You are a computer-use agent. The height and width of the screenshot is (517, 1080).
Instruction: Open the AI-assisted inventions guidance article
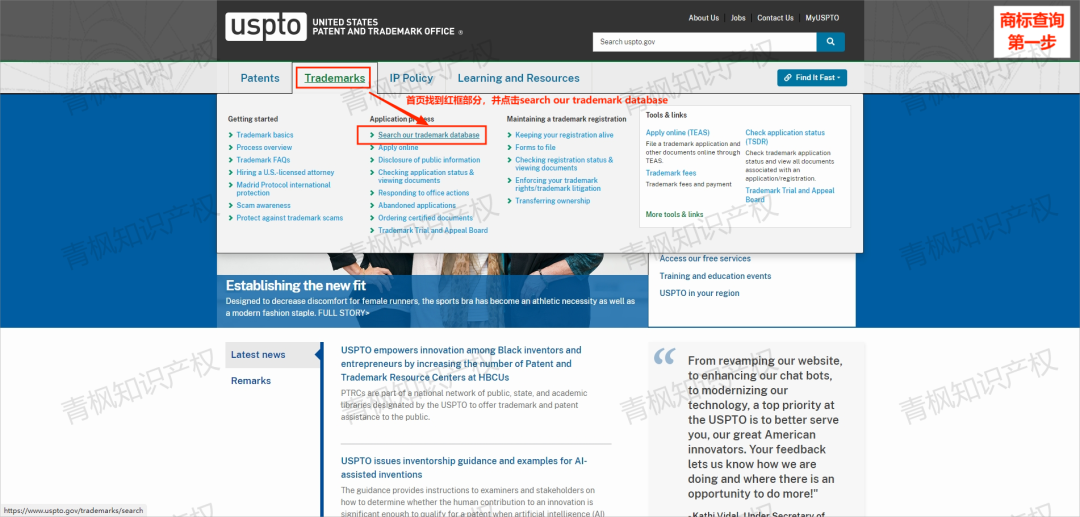(464, 467)
